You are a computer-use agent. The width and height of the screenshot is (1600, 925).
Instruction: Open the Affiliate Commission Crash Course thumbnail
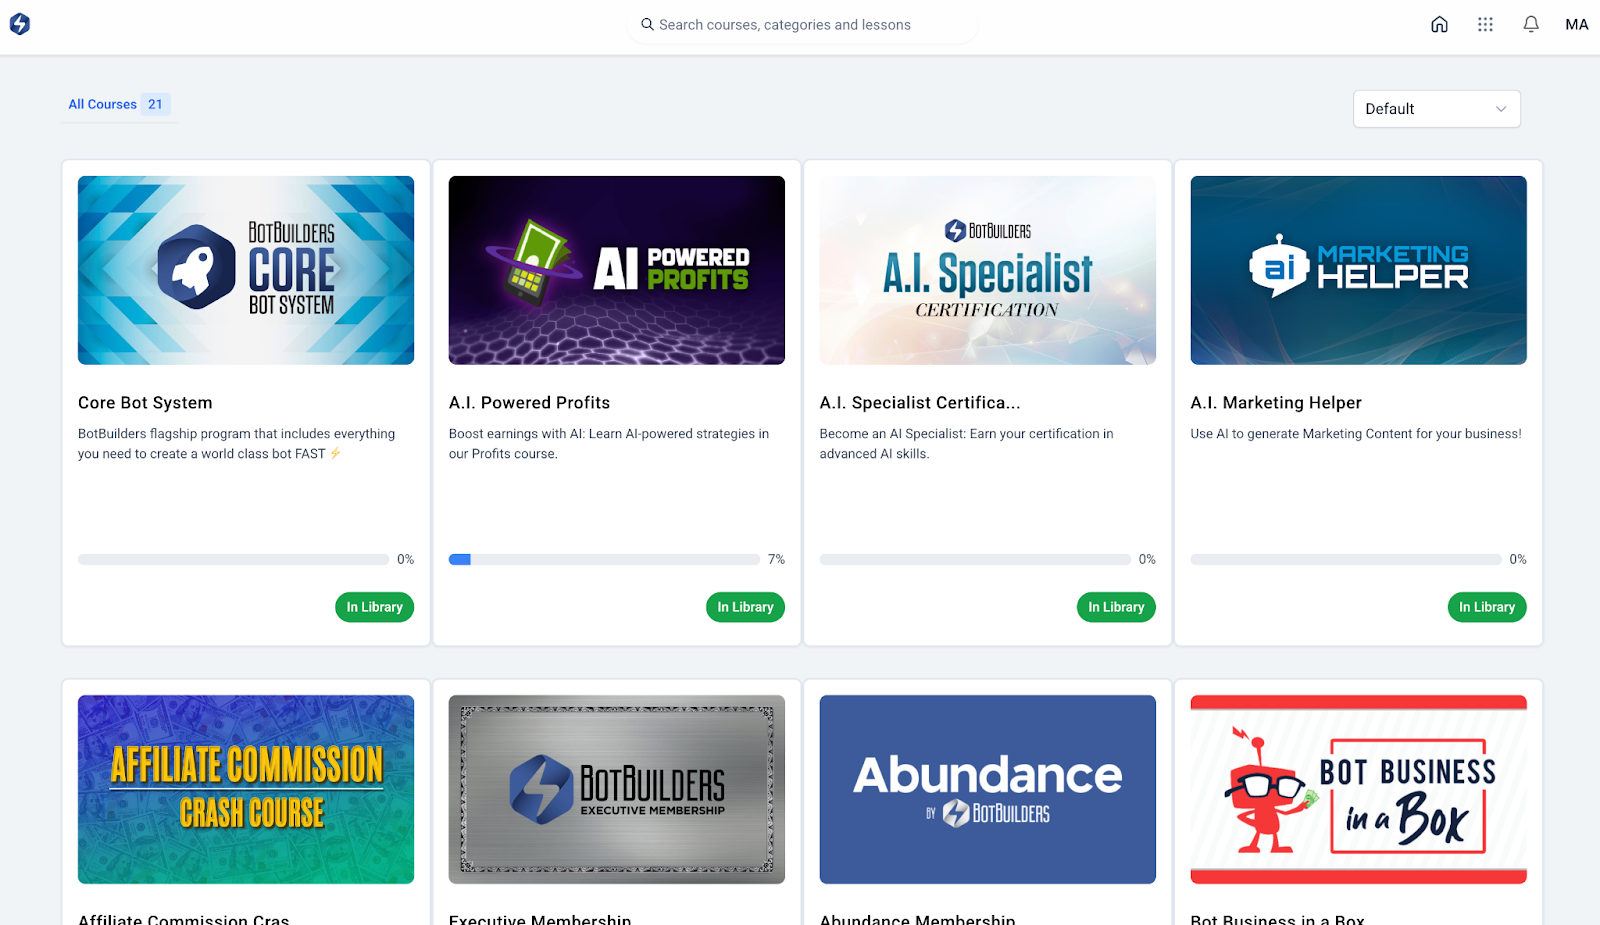246,789
